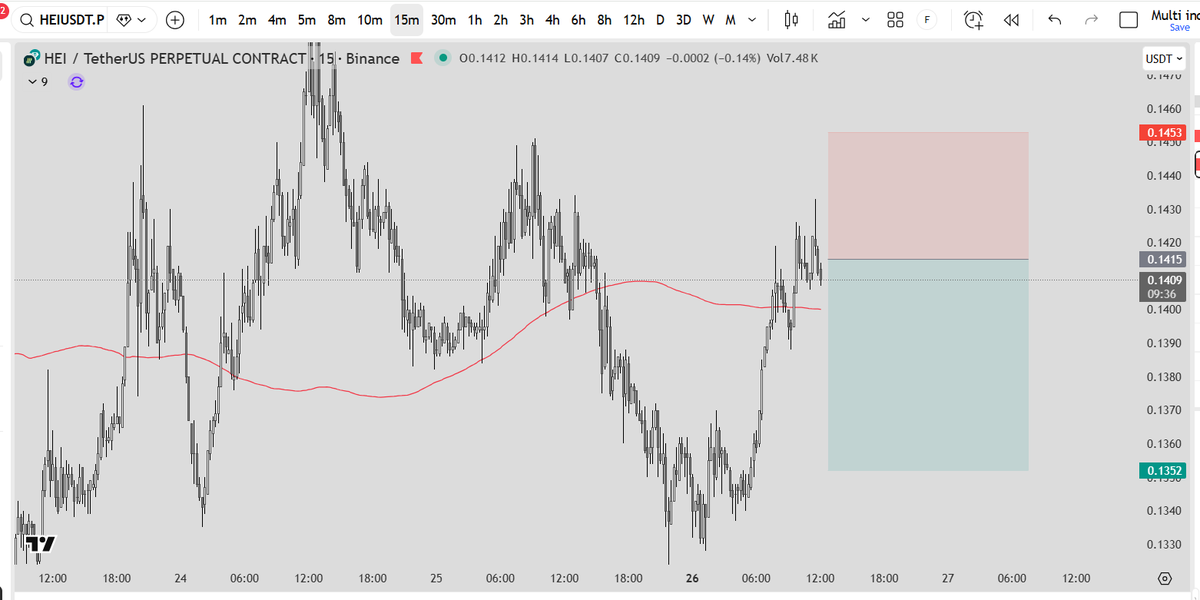Image resolution: width=1200 pixels, height=600 pixels.
Task: Select the green profit zone of position tool
Action: tap(928, 365)
